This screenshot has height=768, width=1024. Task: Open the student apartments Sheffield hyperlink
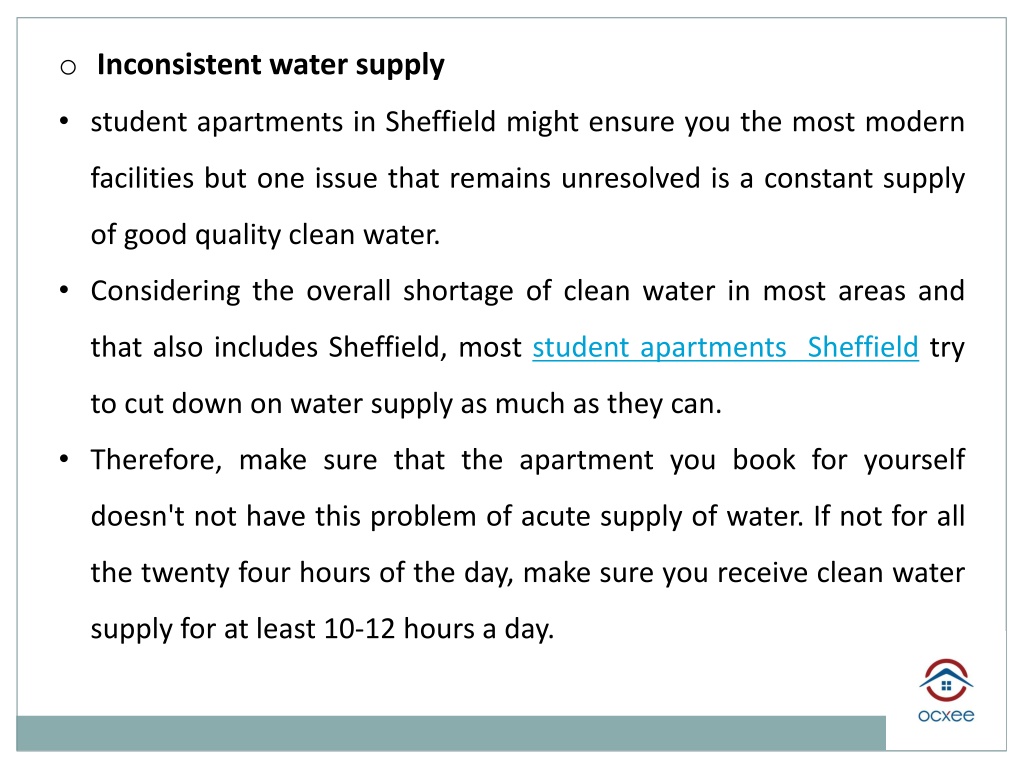point(725,347)
